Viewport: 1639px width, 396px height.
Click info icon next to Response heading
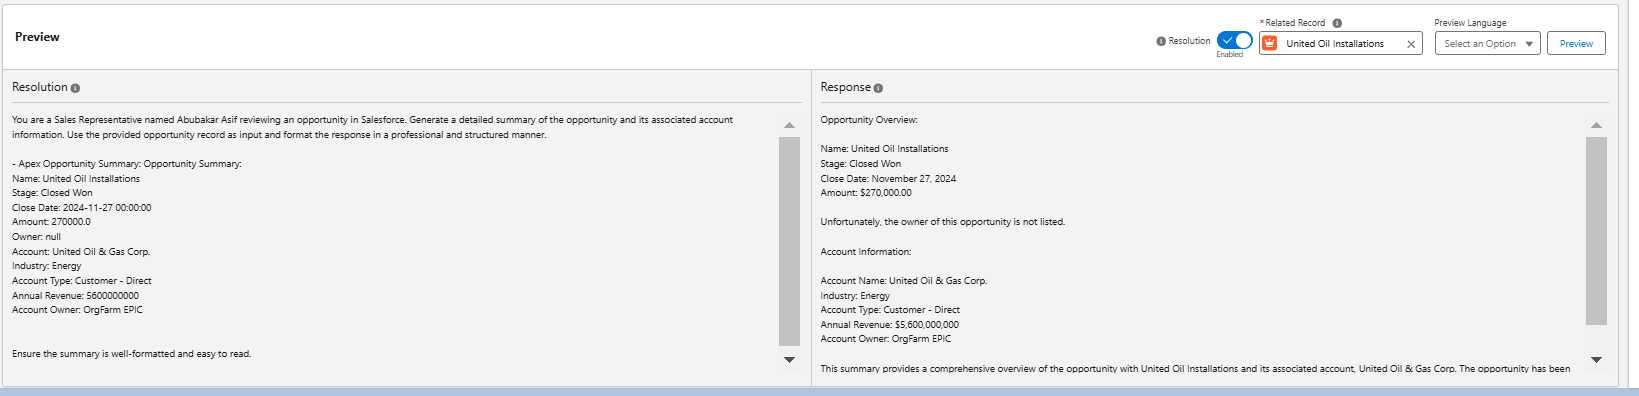click(x=878, y=88)
